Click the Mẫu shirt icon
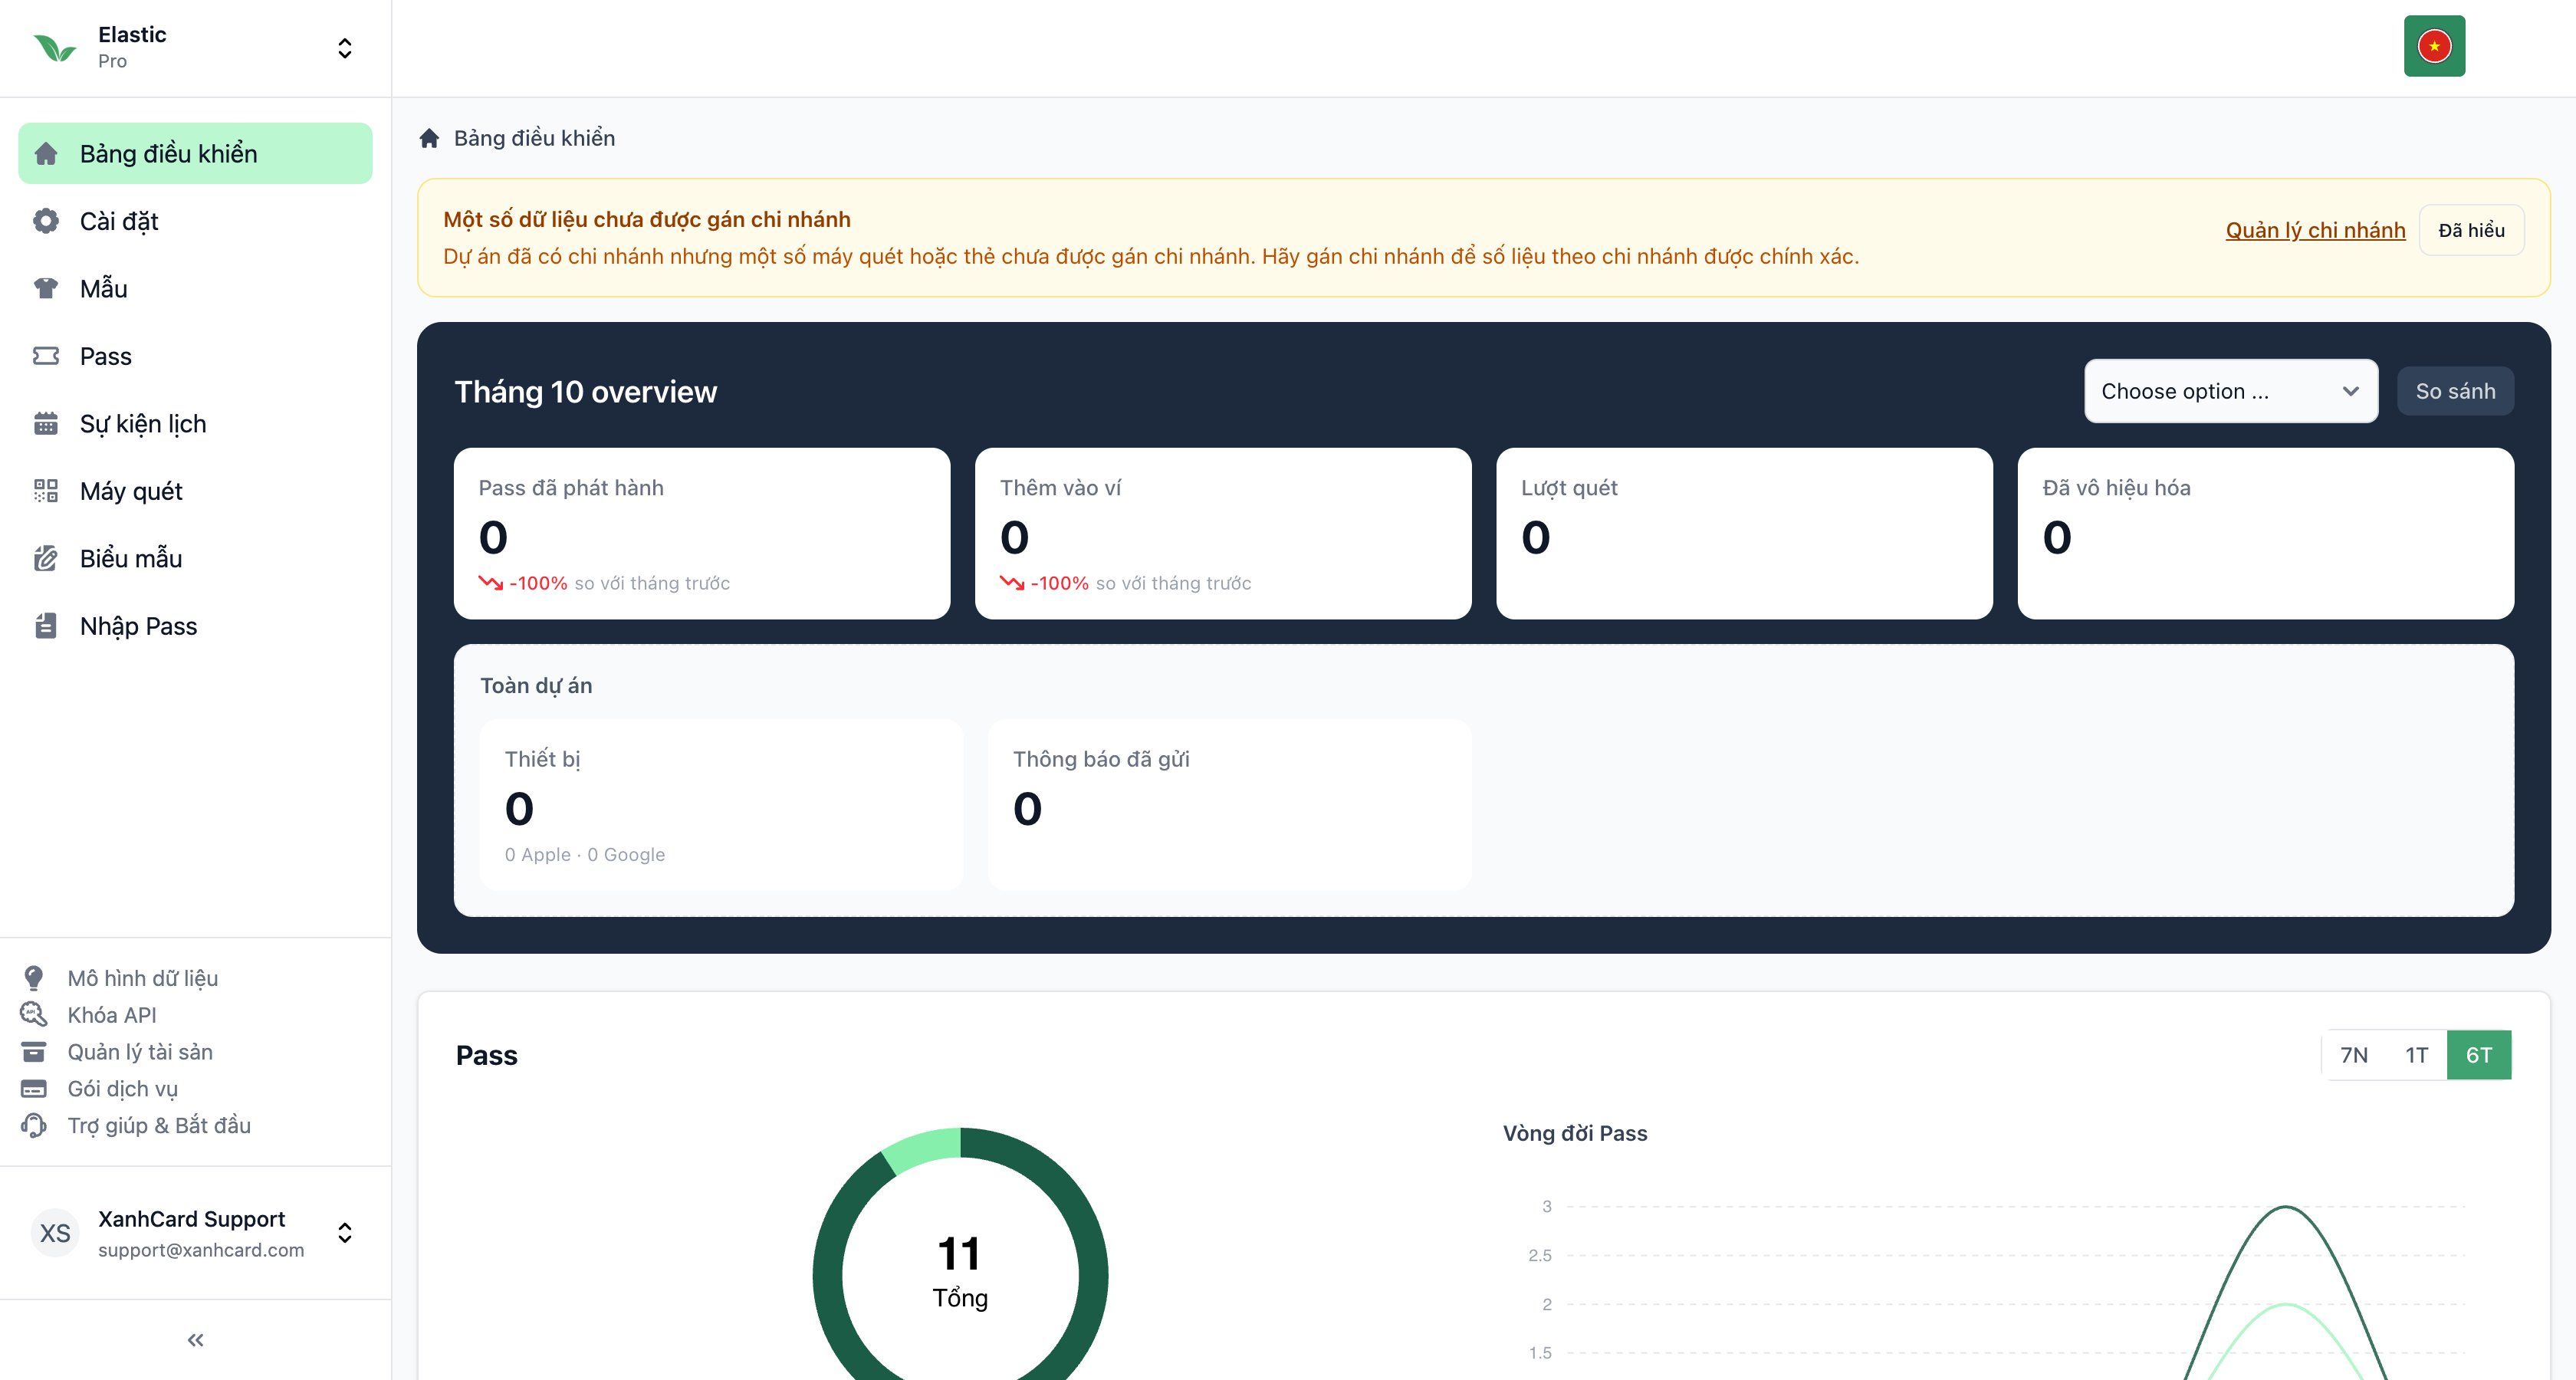The height and width of the screenshot is (1380, 2576). pos(46,288)
